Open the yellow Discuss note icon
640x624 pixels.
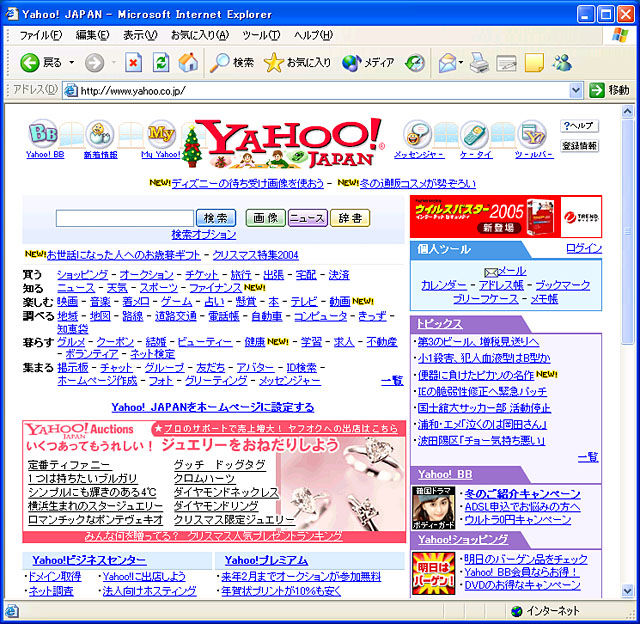pos(534,63)
